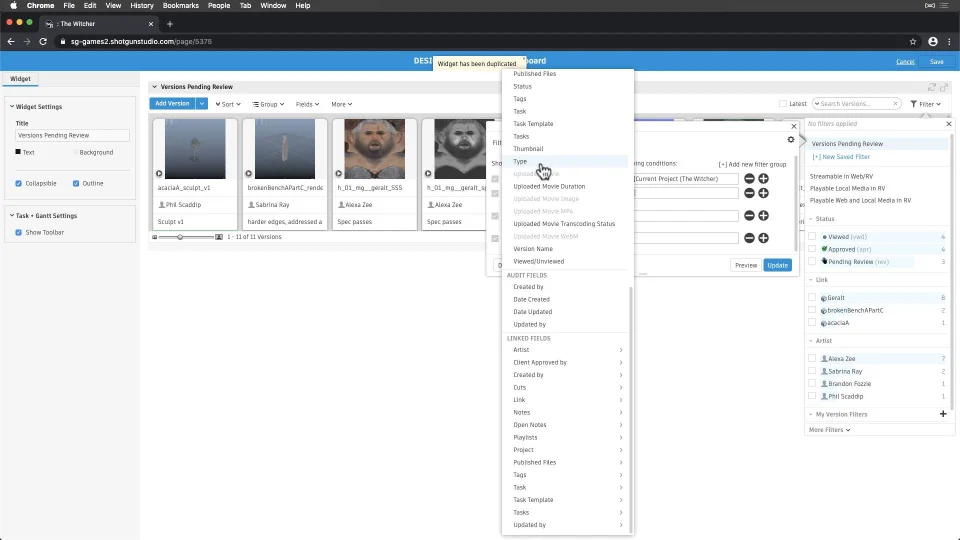Choose Version Name in the field list
The width and height of the screenshot is (960, 540).
coord(564,249)
